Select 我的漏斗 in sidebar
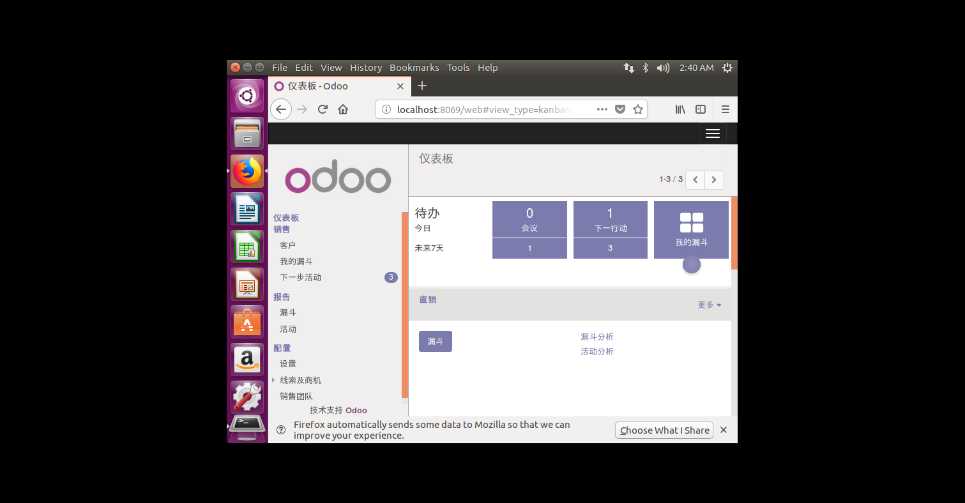 click(296, 261)
